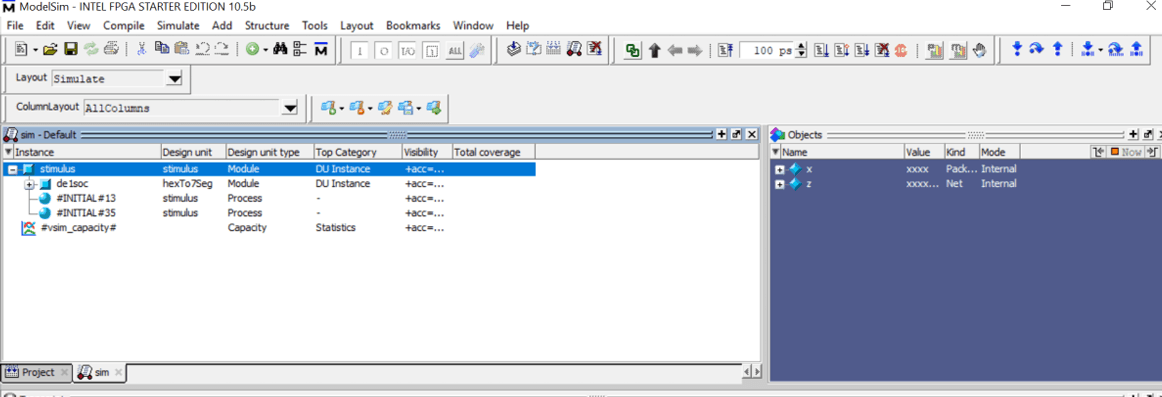The image size is (1162, 397).
Task: Expand the x object in Objects pane
Action: (779, 170)
